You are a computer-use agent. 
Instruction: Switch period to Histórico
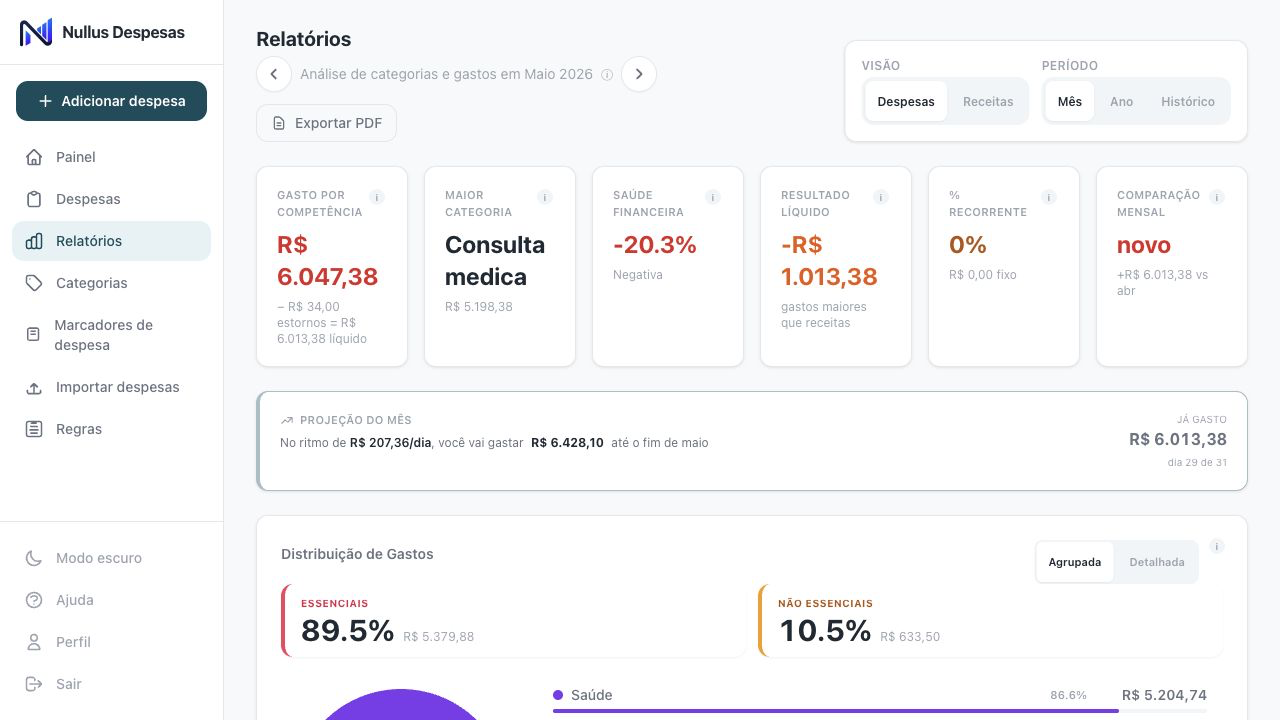pyautogui.click(x=1188, y=101)
